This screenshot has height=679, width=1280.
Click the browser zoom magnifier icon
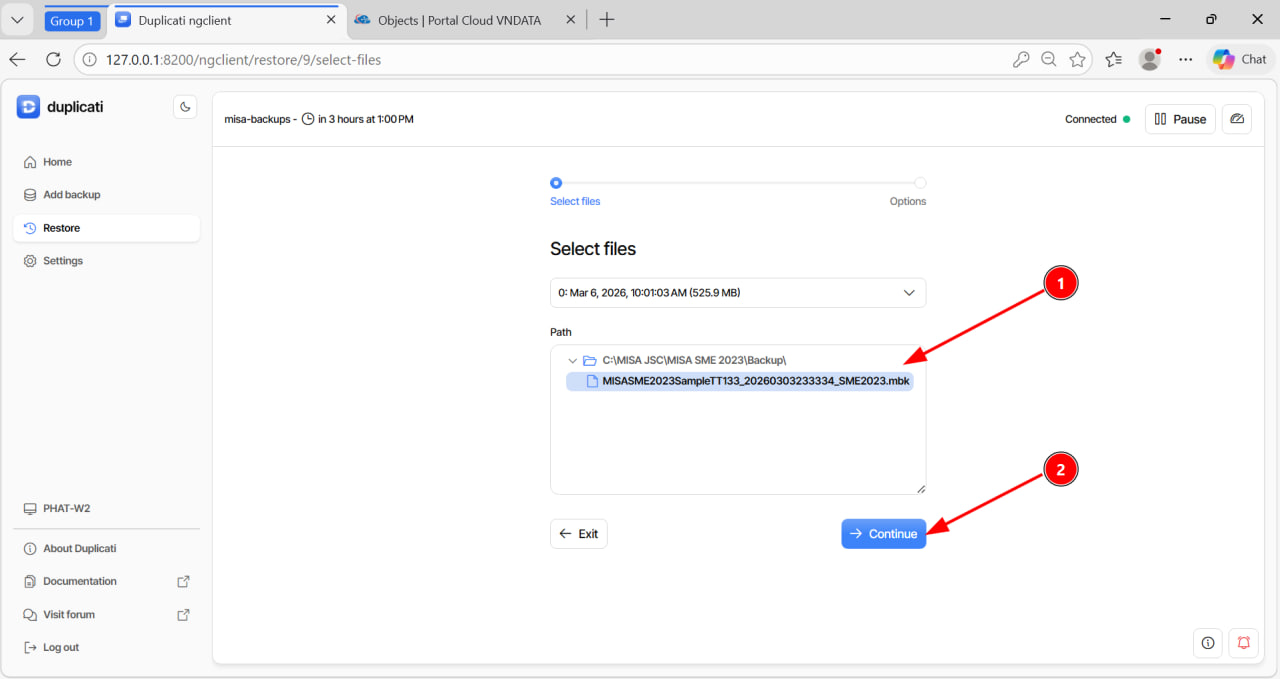click(x=1049, y=60)
